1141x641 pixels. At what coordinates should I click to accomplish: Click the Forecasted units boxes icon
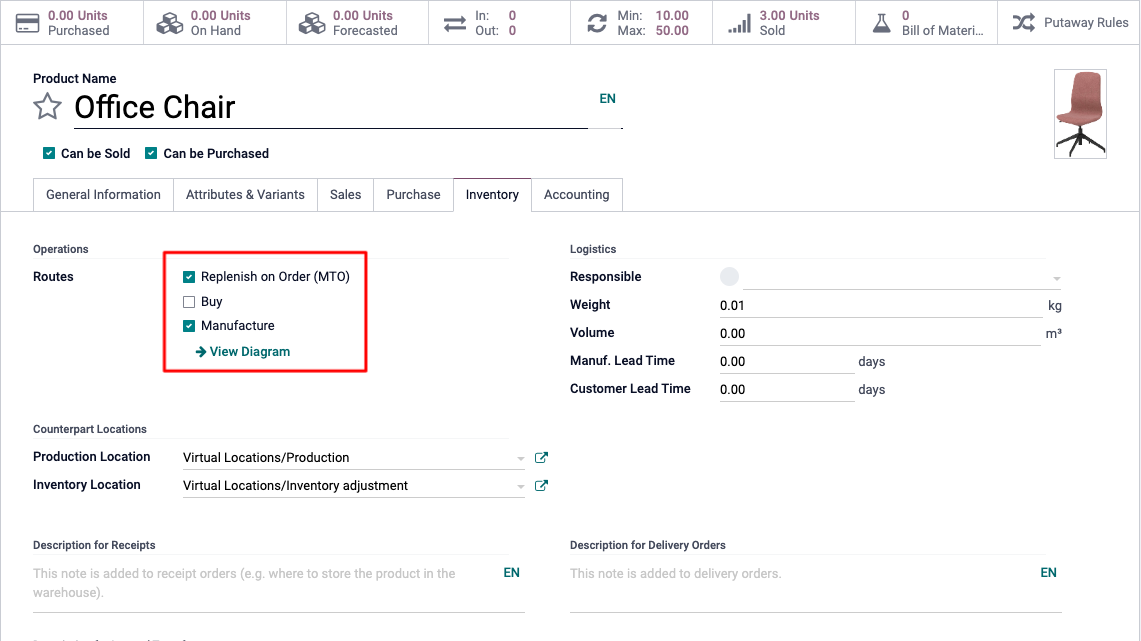coord(312,22)
